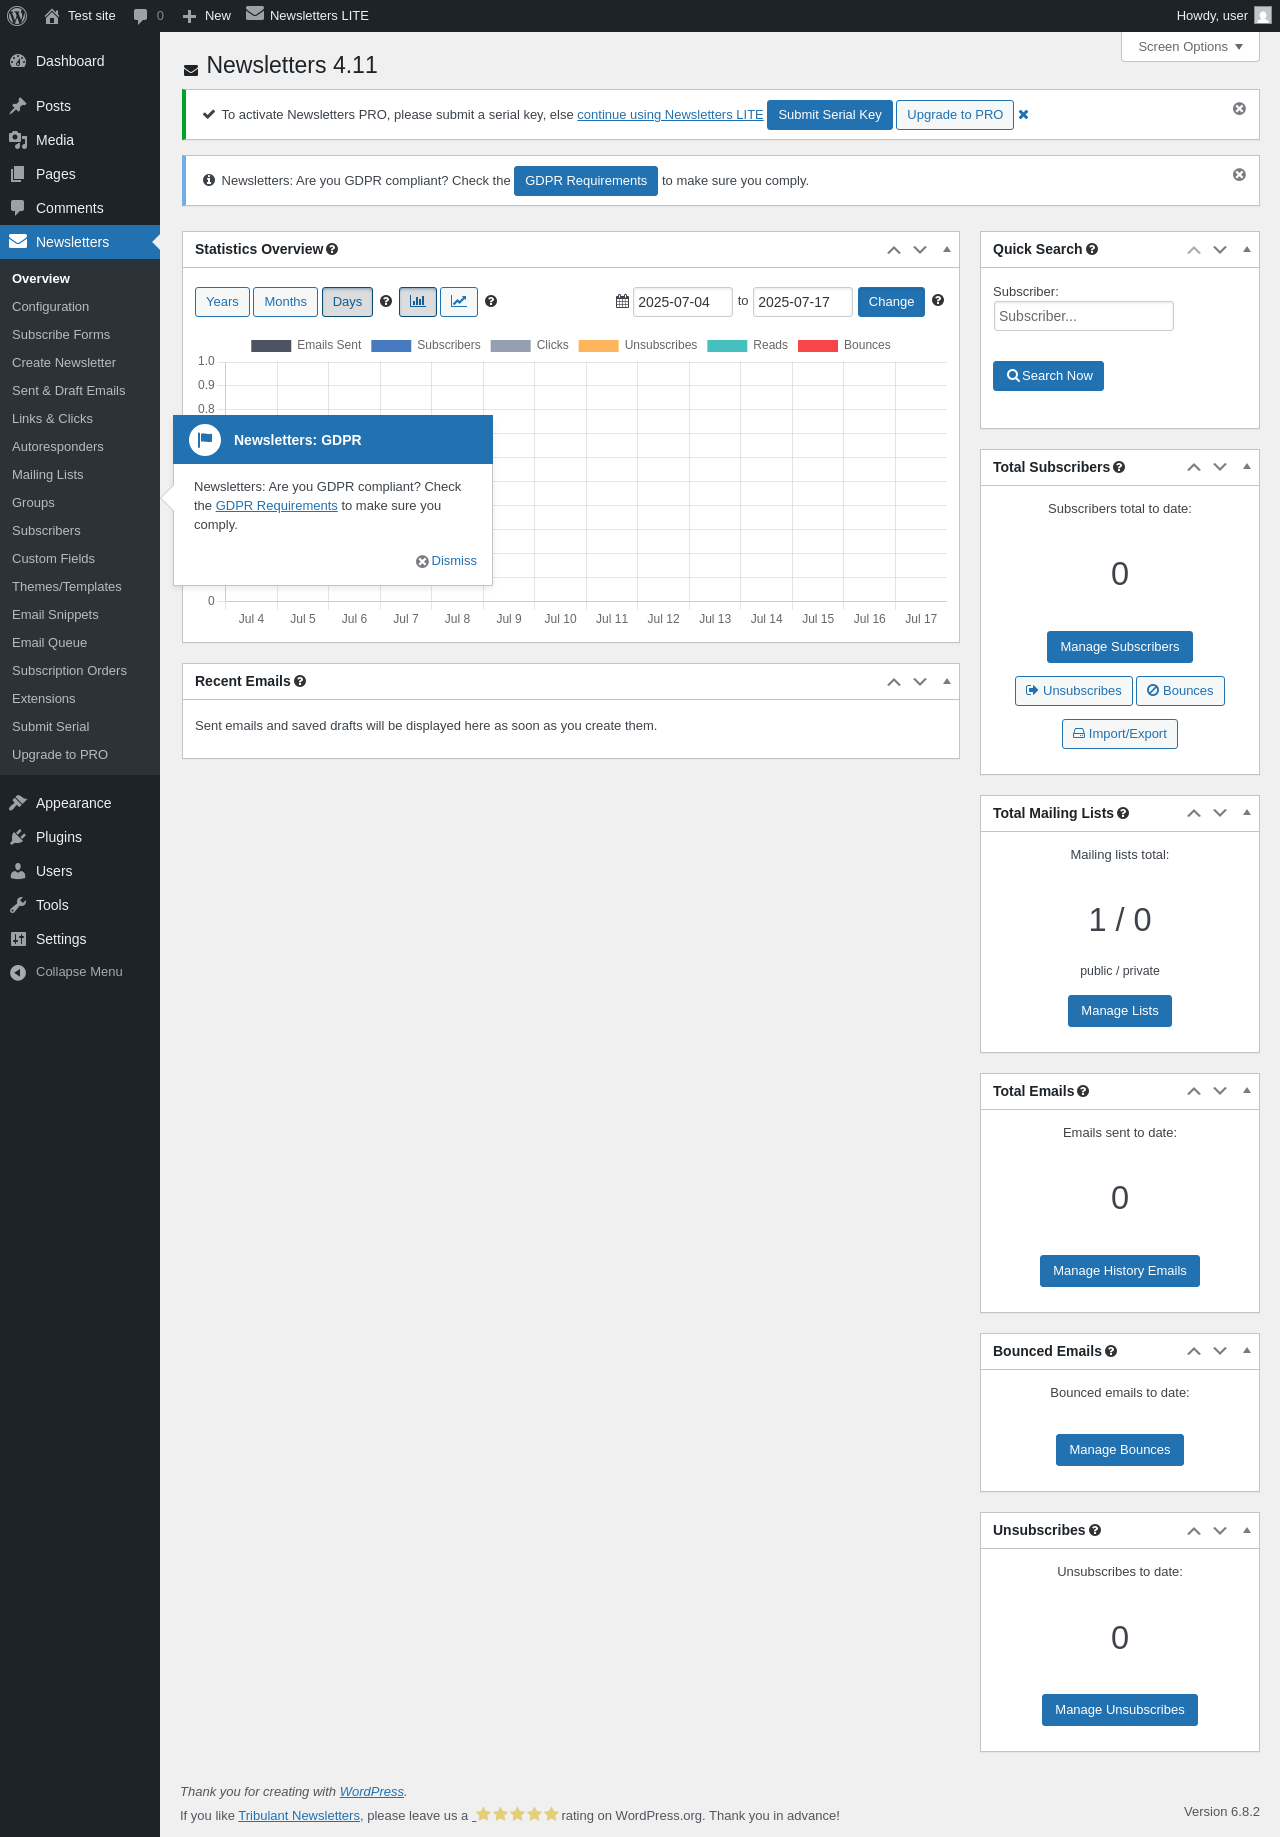Click the start date field 2025-07-04

click(683, 302)
